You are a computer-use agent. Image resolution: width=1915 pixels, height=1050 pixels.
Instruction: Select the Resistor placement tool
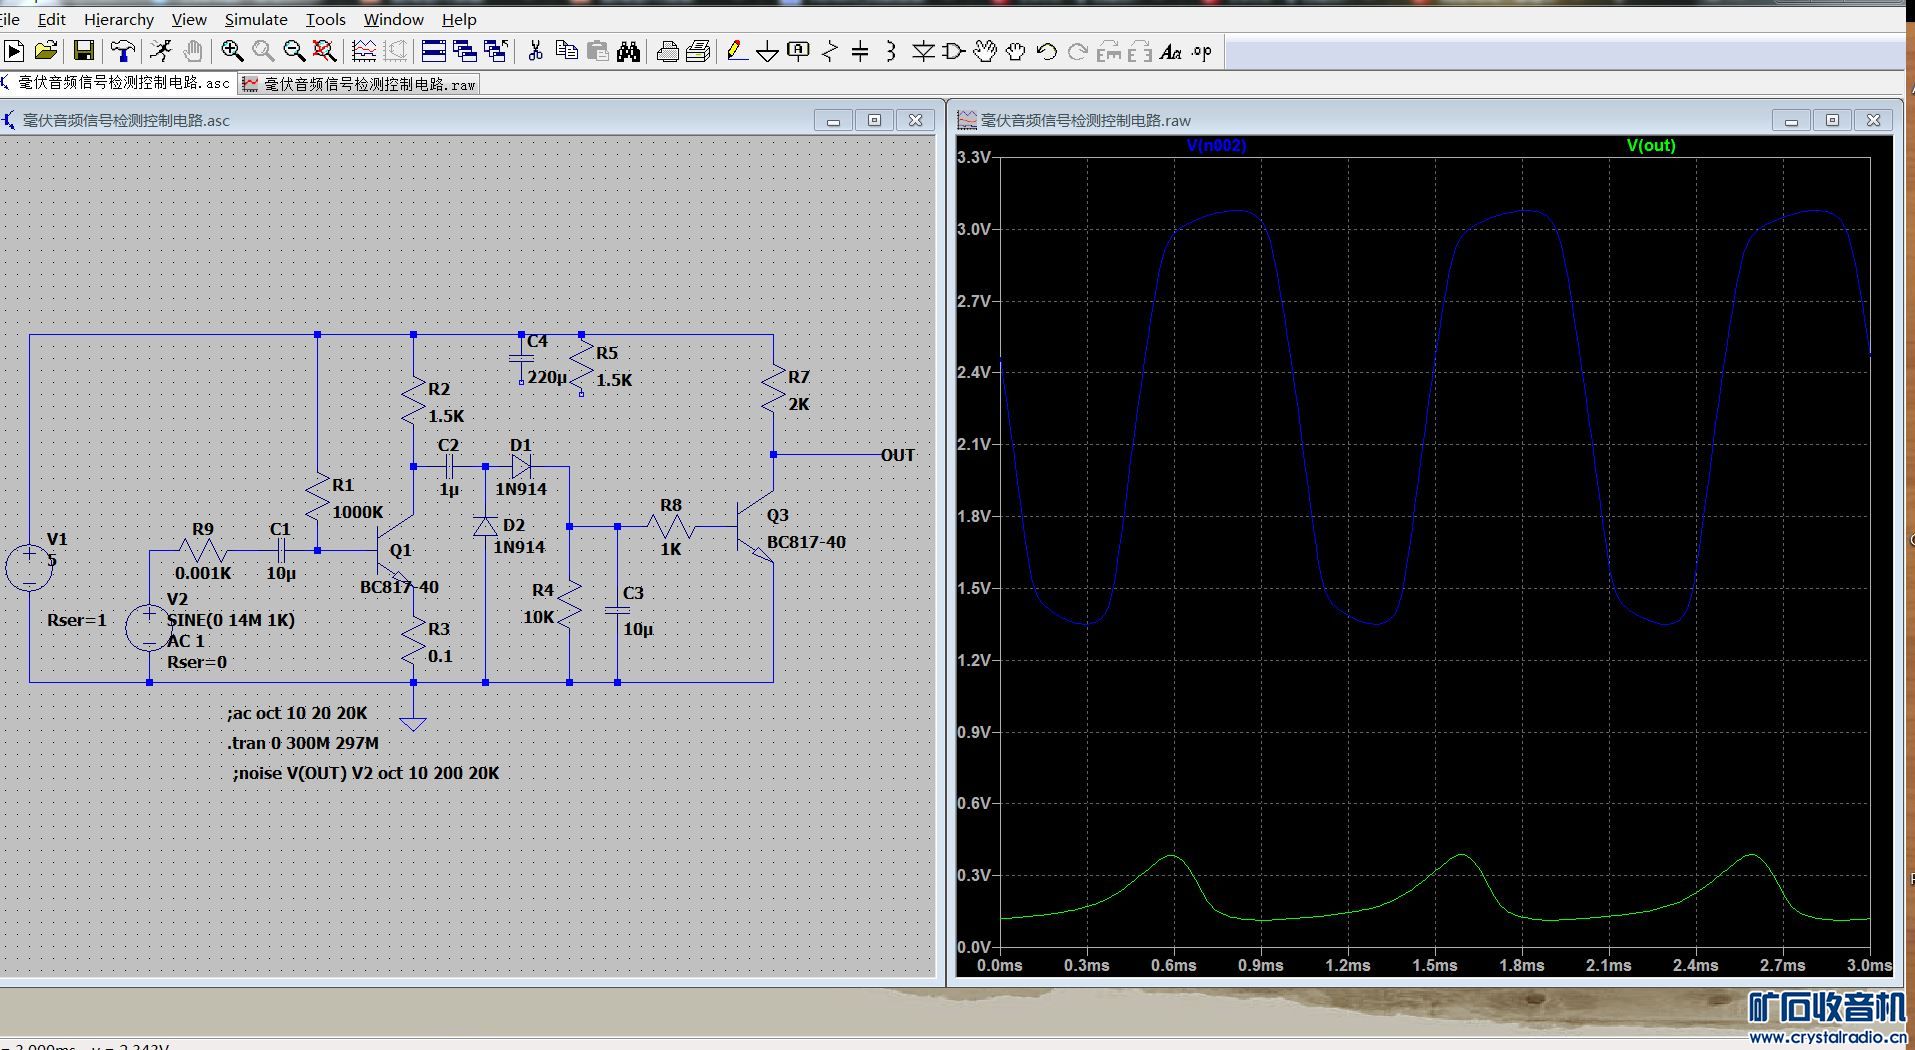829,51
